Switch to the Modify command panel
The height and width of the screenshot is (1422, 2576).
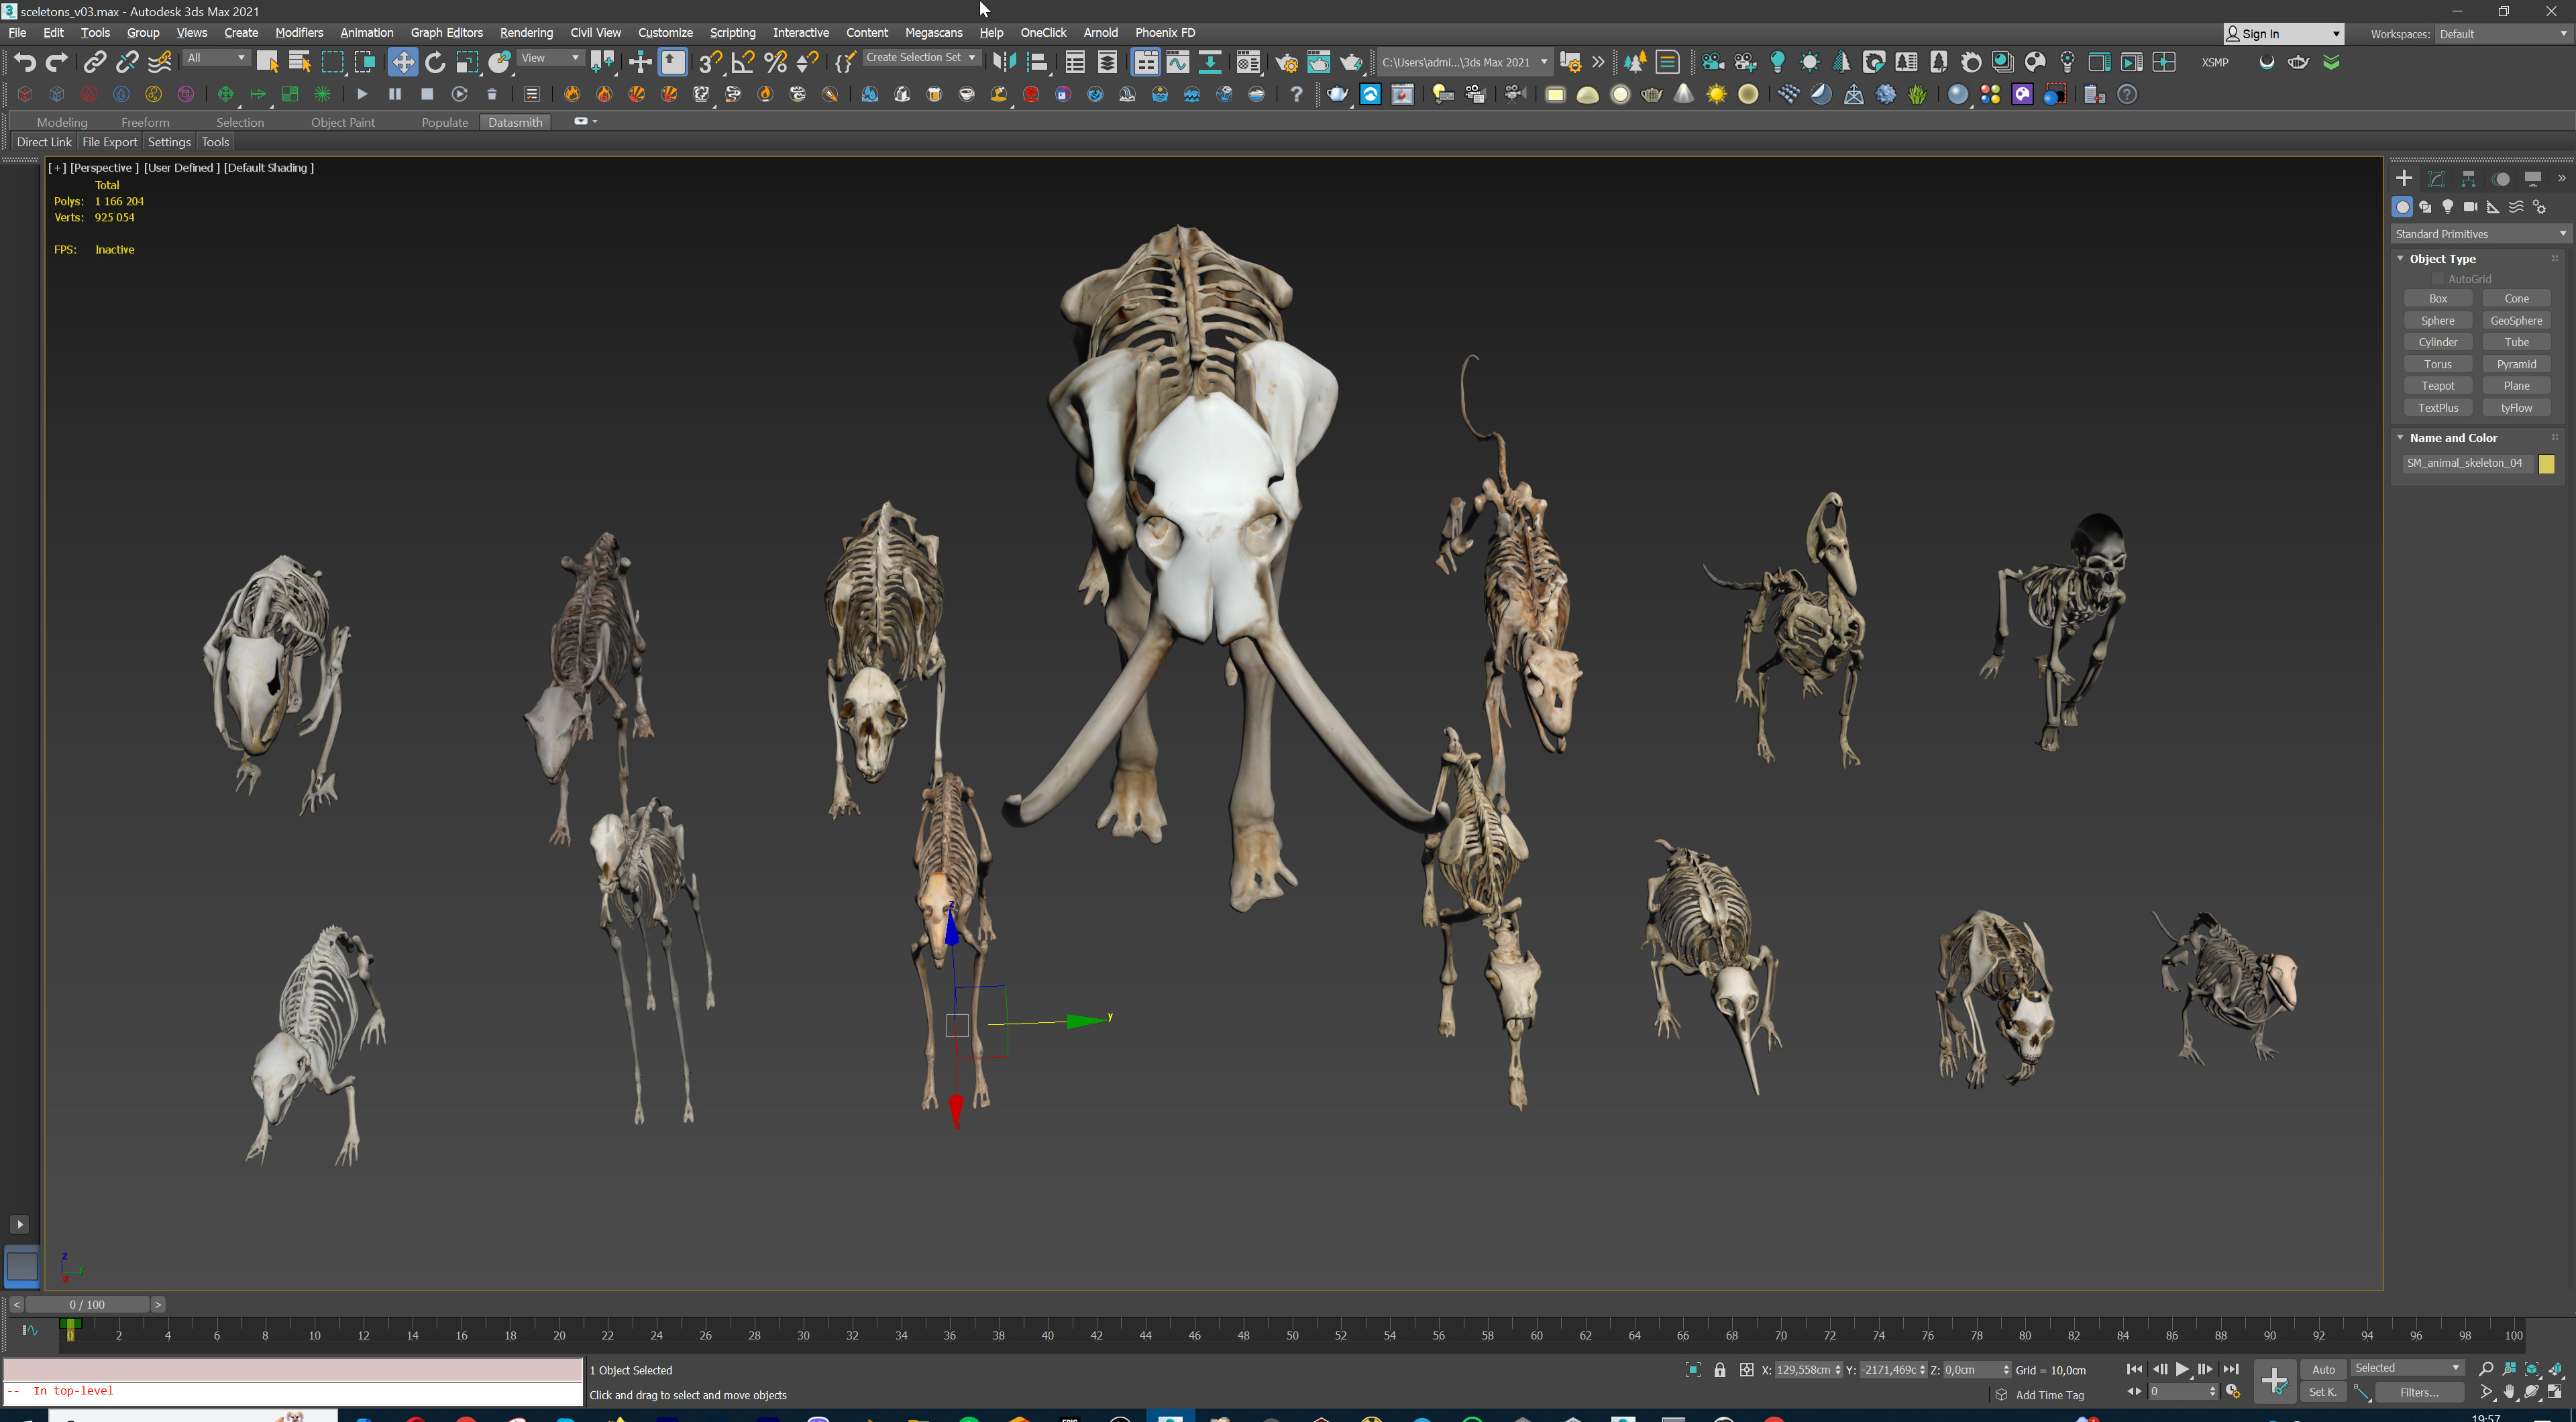[x=2436, y=178]
